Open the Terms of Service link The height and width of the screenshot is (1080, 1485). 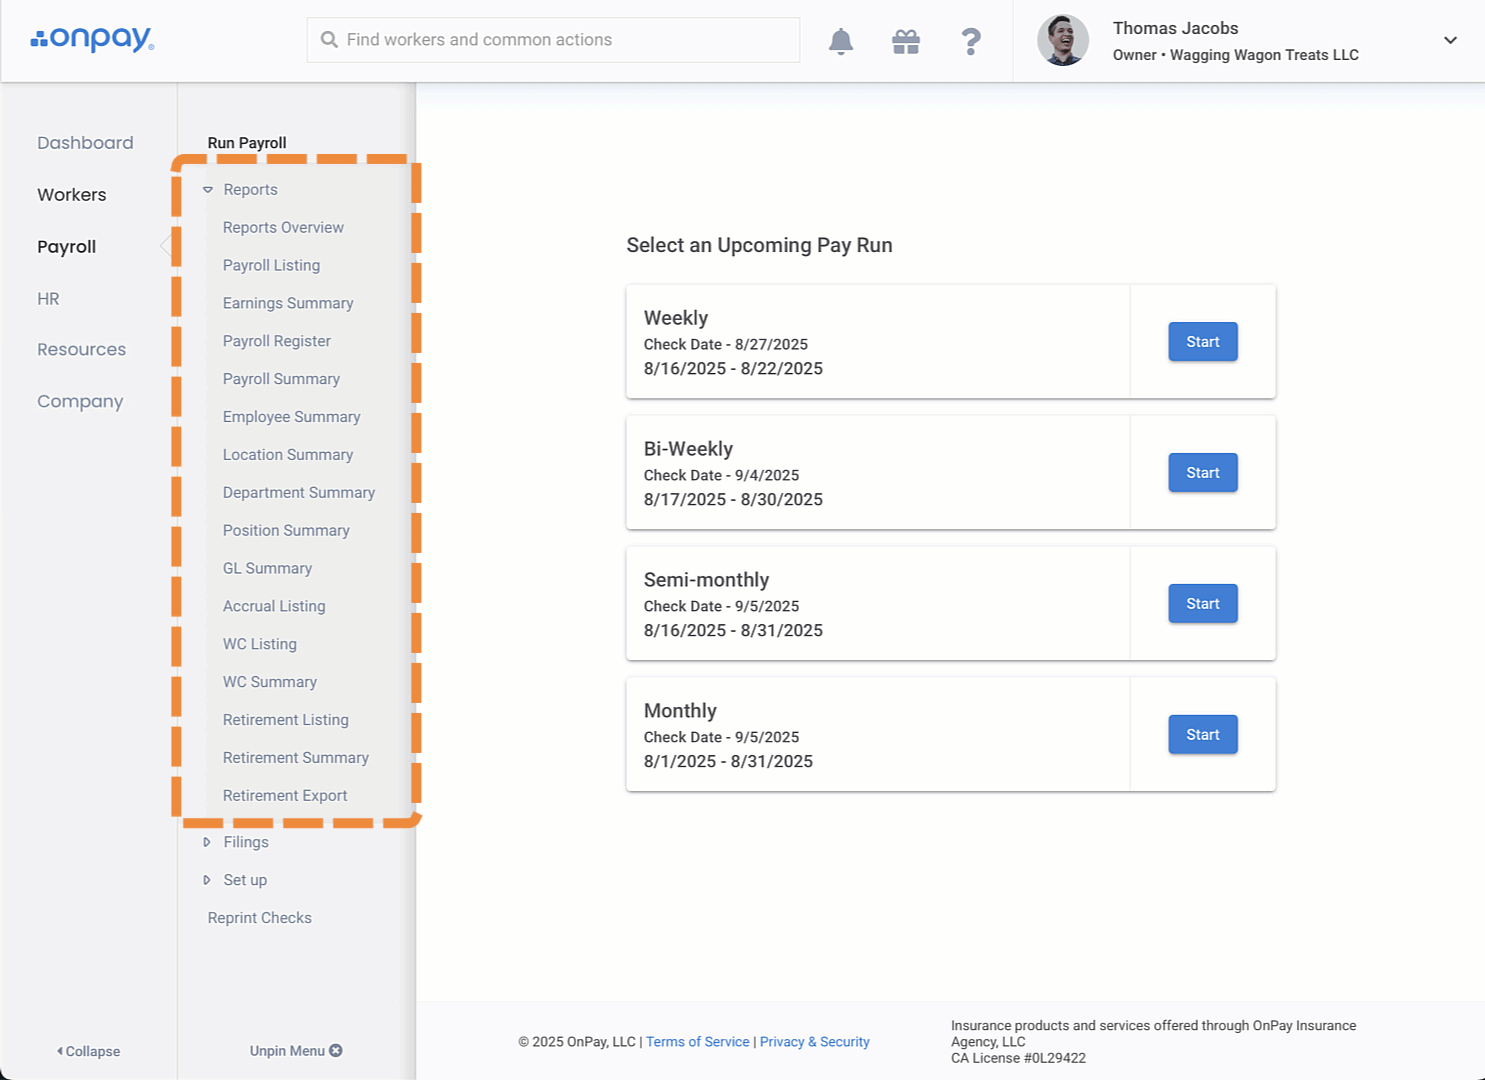point(697,1042)
